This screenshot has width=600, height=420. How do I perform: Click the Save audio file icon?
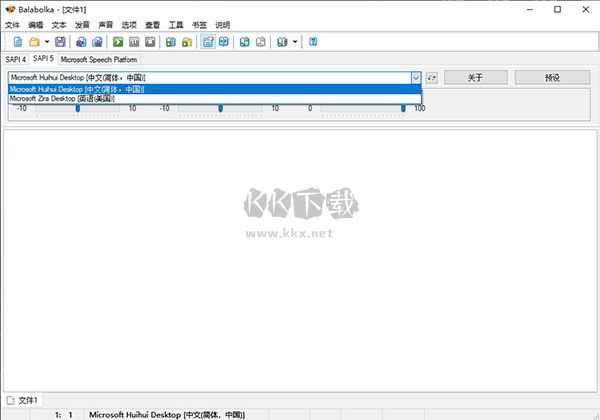click(81, 42)
